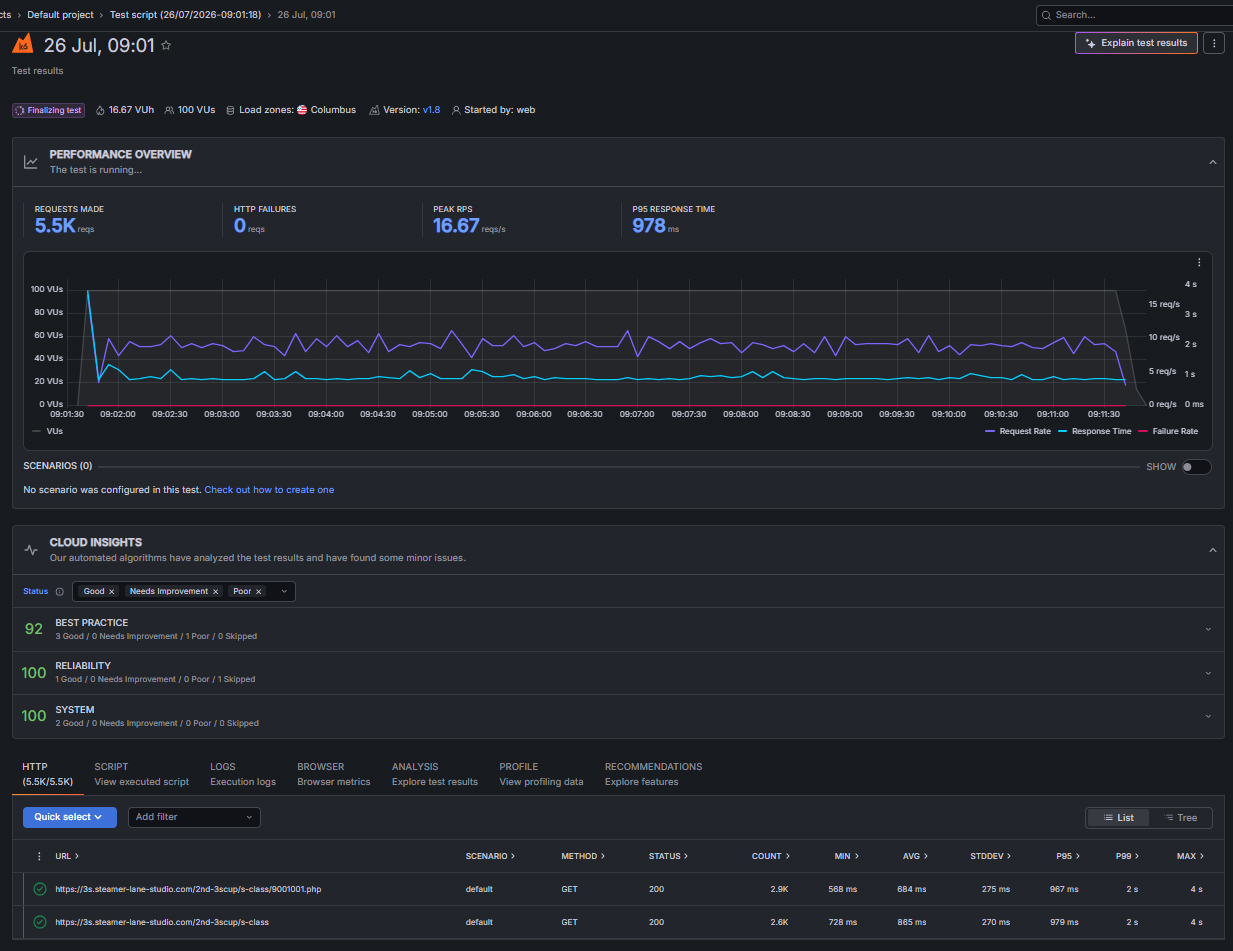Sort by the P95 column
1233x951 pixels.
tap(1067, 856)
